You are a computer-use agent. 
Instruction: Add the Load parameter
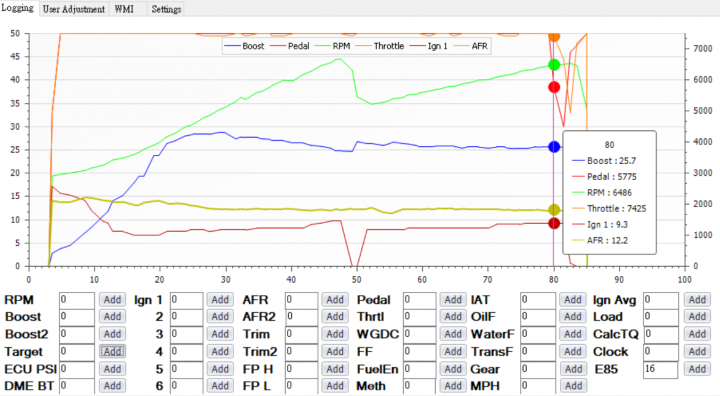(x=697, y=317)
